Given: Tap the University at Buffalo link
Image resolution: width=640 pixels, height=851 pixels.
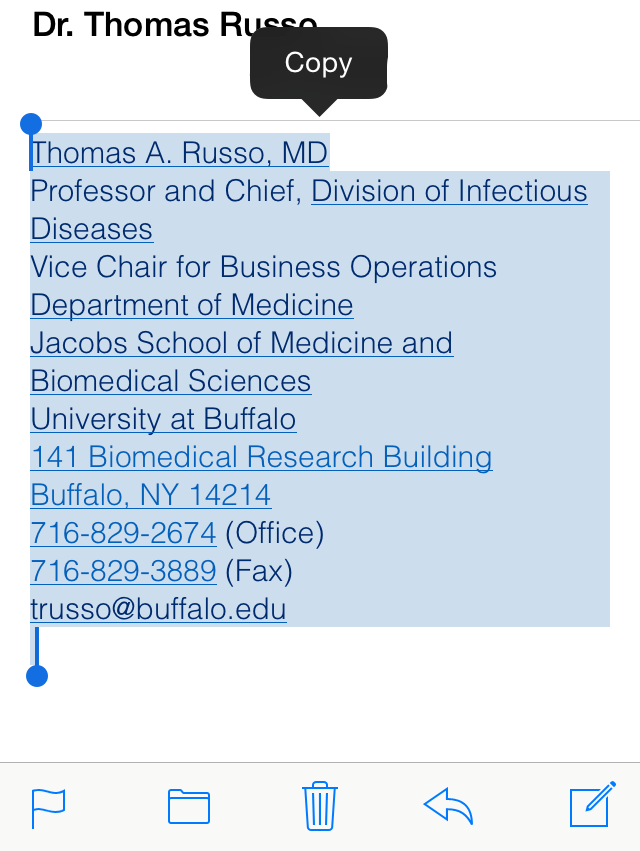Looking at the screenshot, I should click(164, 419).
